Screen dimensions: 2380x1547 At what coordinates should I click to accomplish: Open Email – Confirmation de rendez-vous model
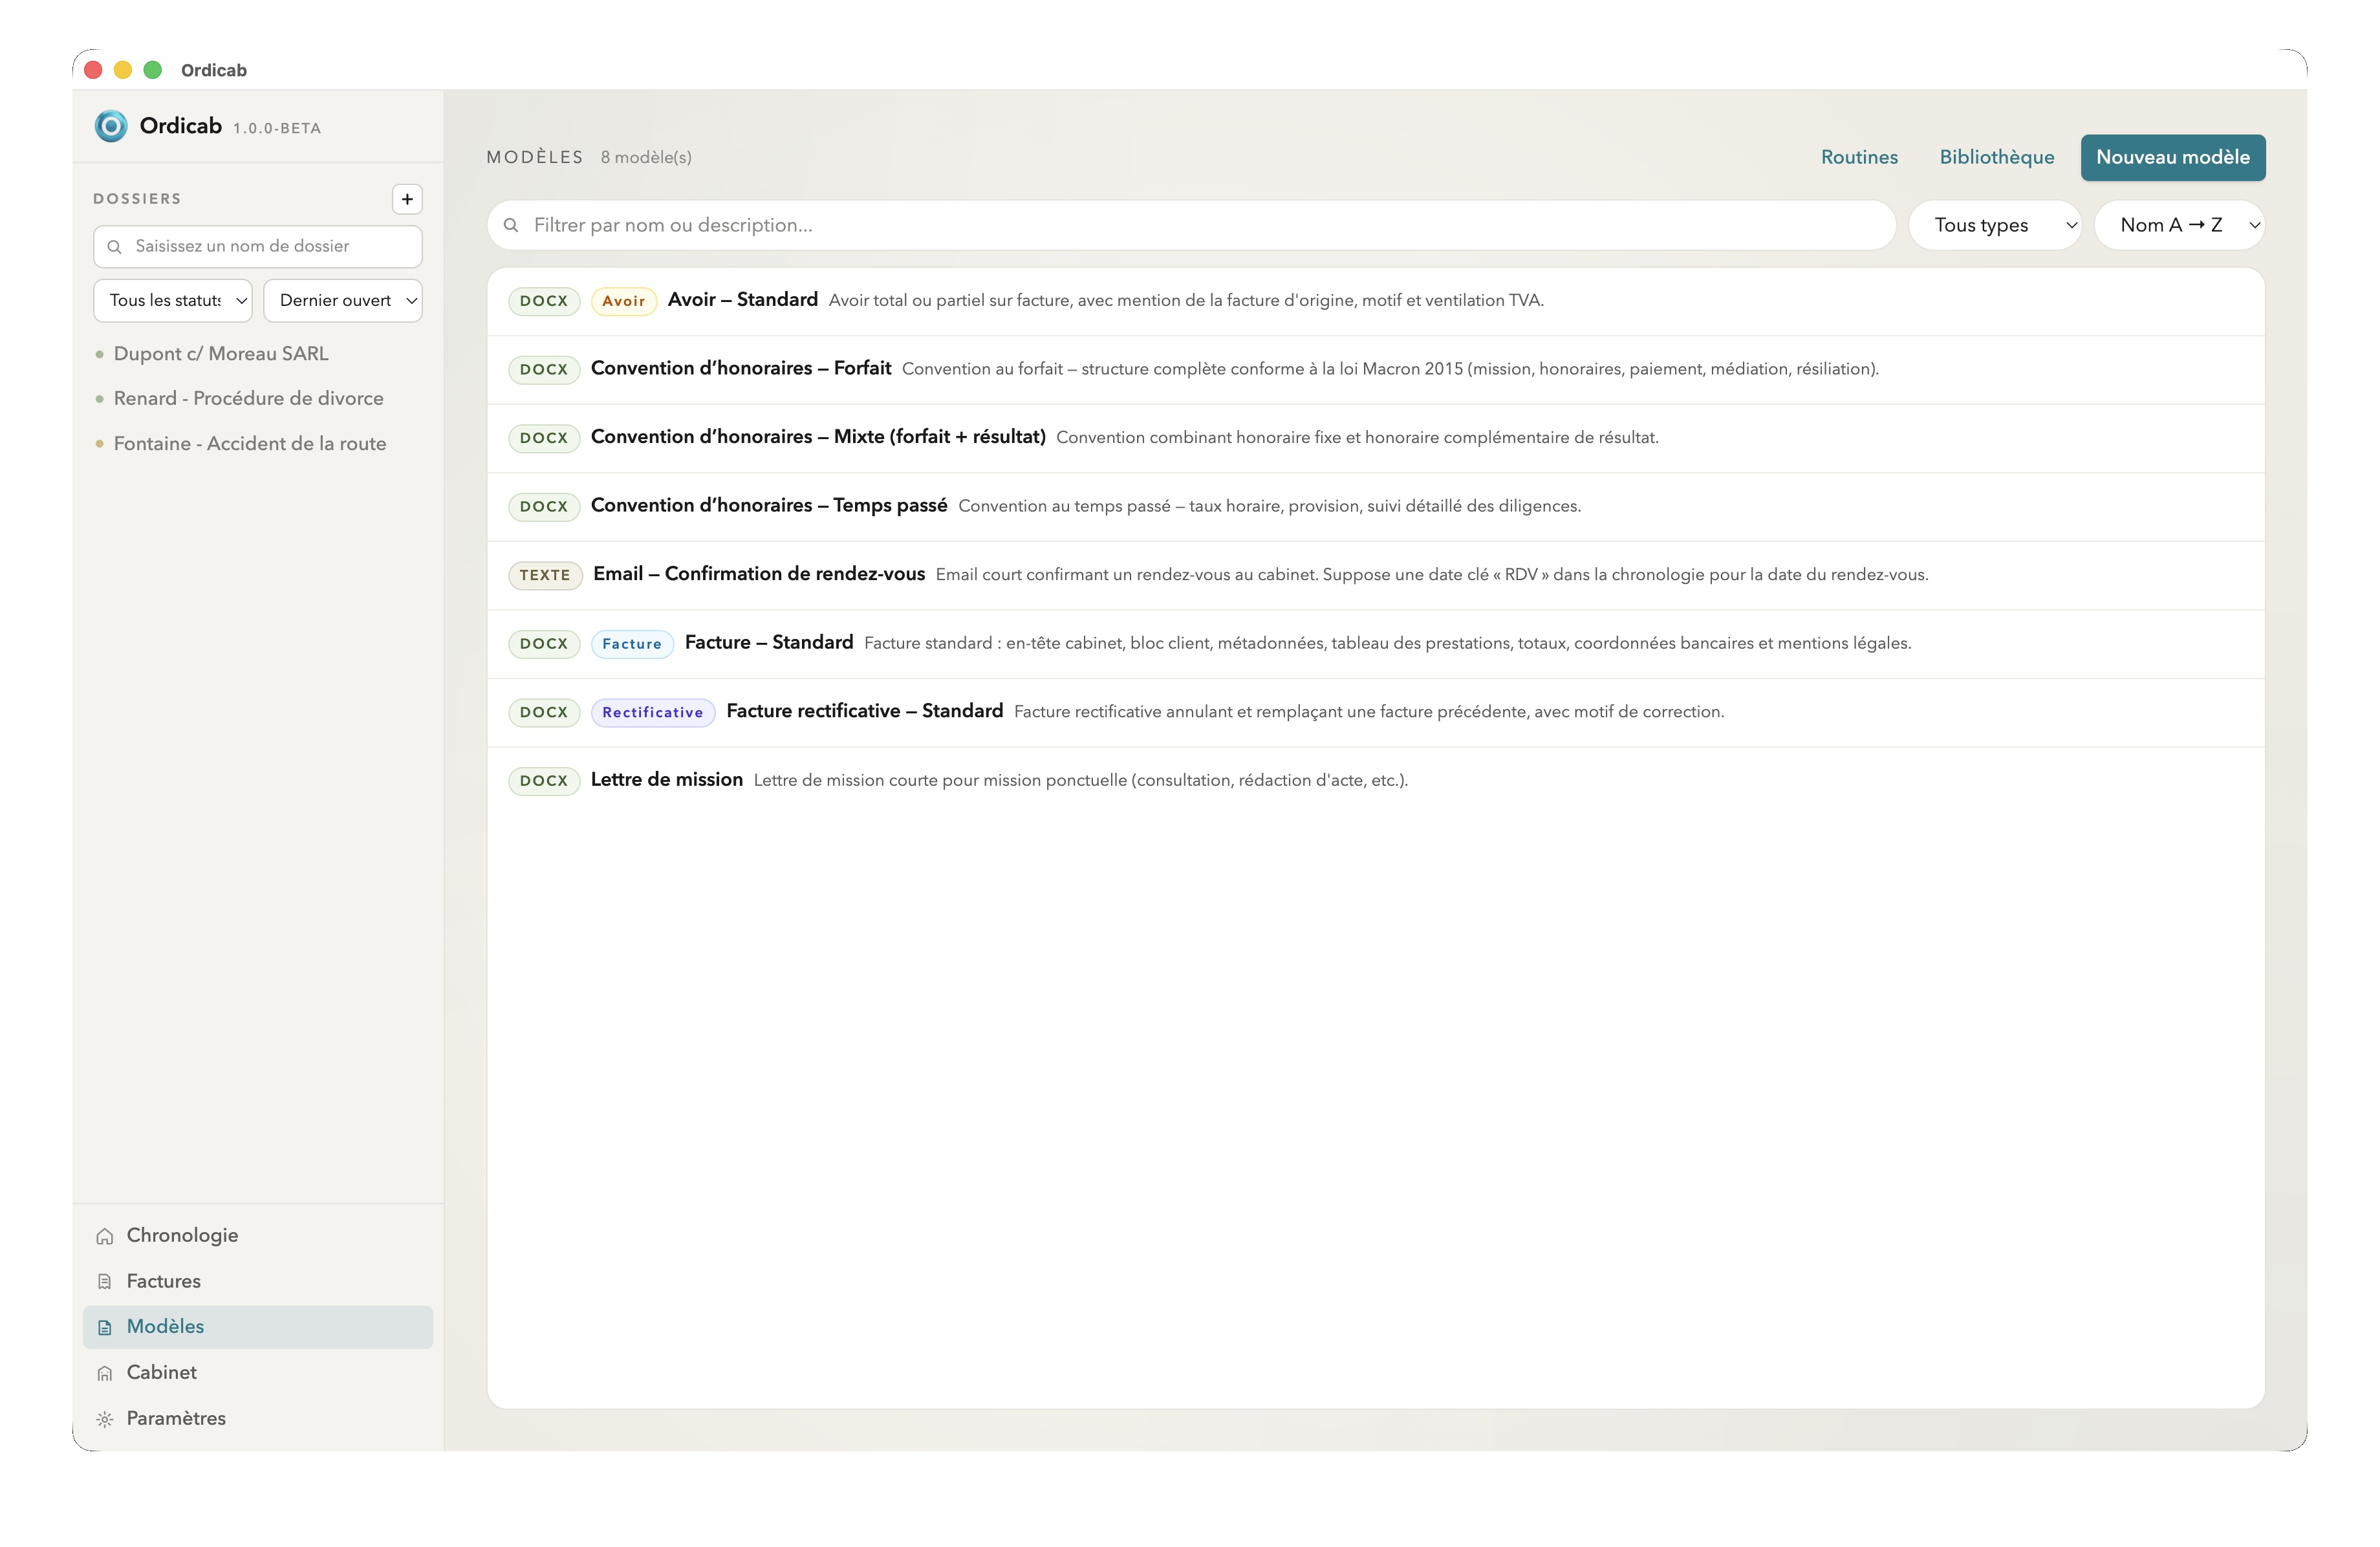pyautogui.click(x=1376, y=575)
